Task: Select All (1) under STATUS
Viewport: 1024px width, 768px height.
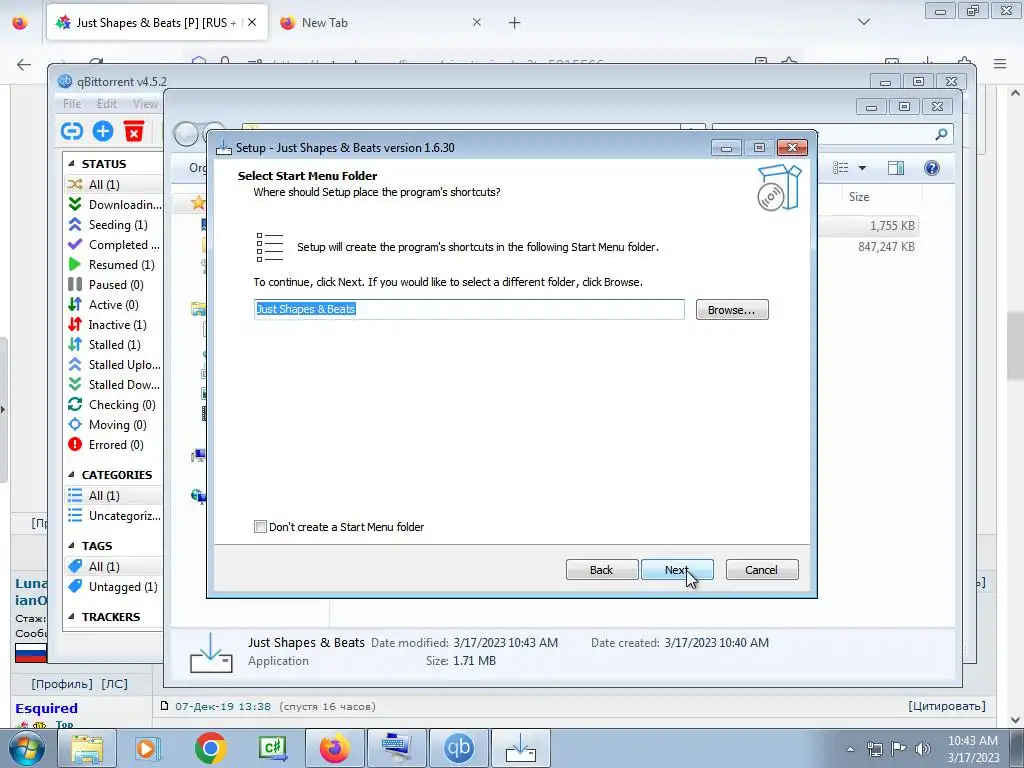Action: click(x=114, y=184)
